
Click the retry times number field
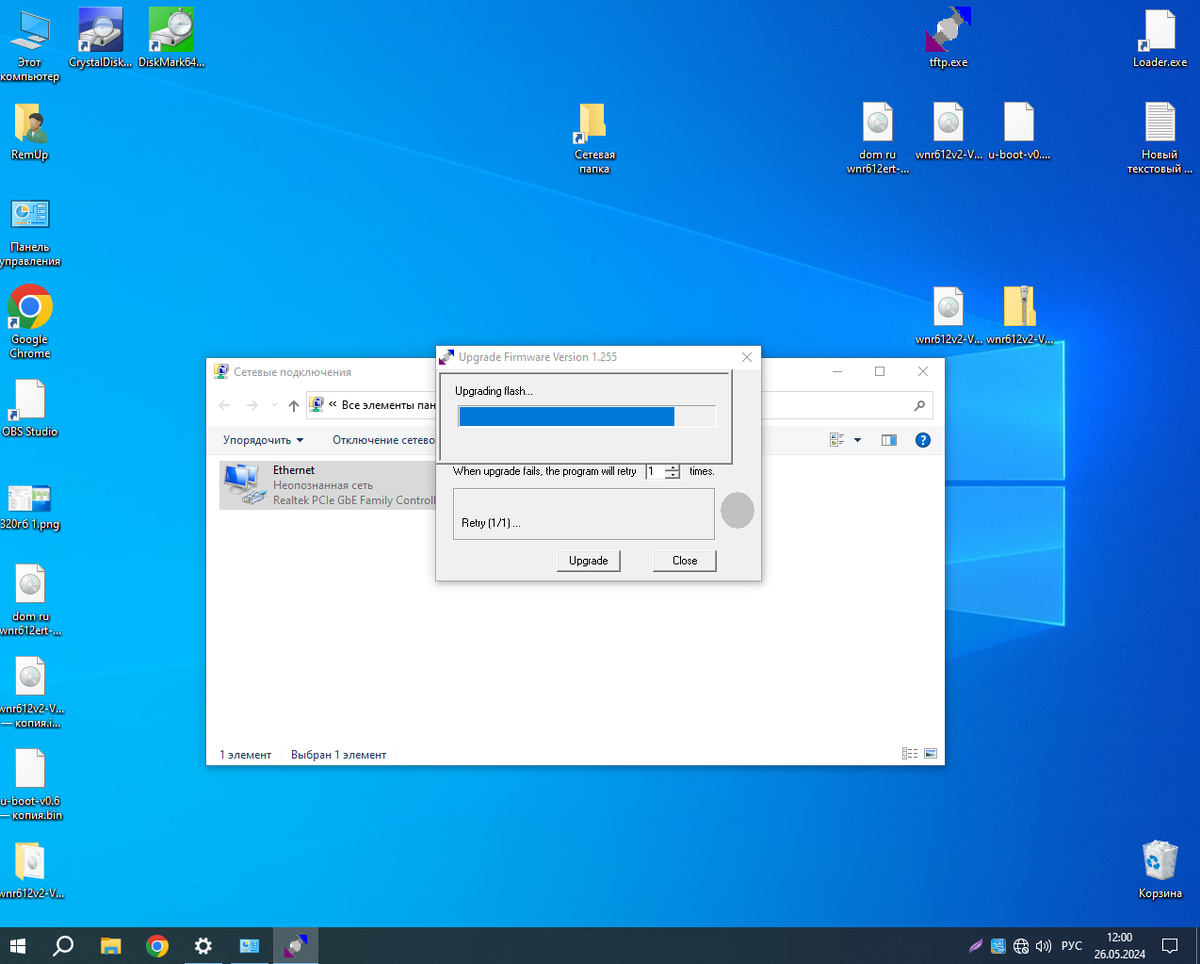[654, 471]
